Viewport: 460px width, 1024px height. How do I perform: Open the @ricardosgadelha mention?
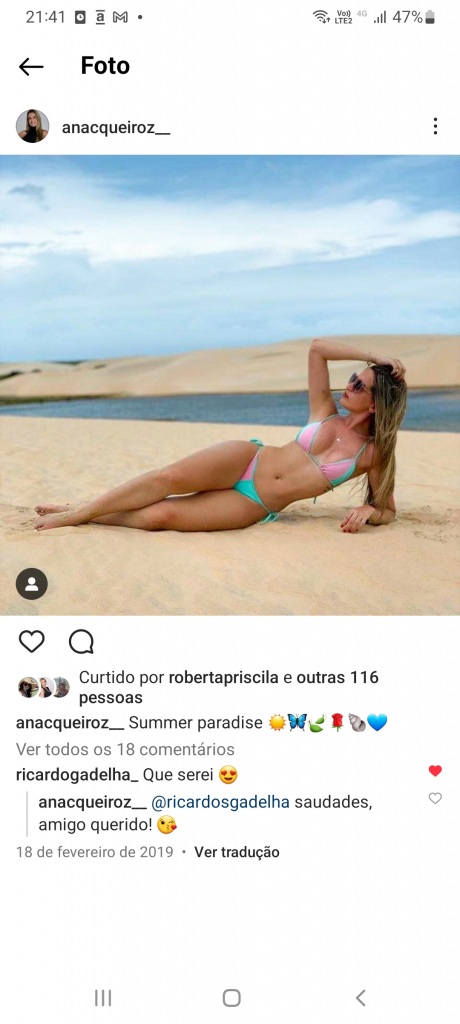pos(220,803)
